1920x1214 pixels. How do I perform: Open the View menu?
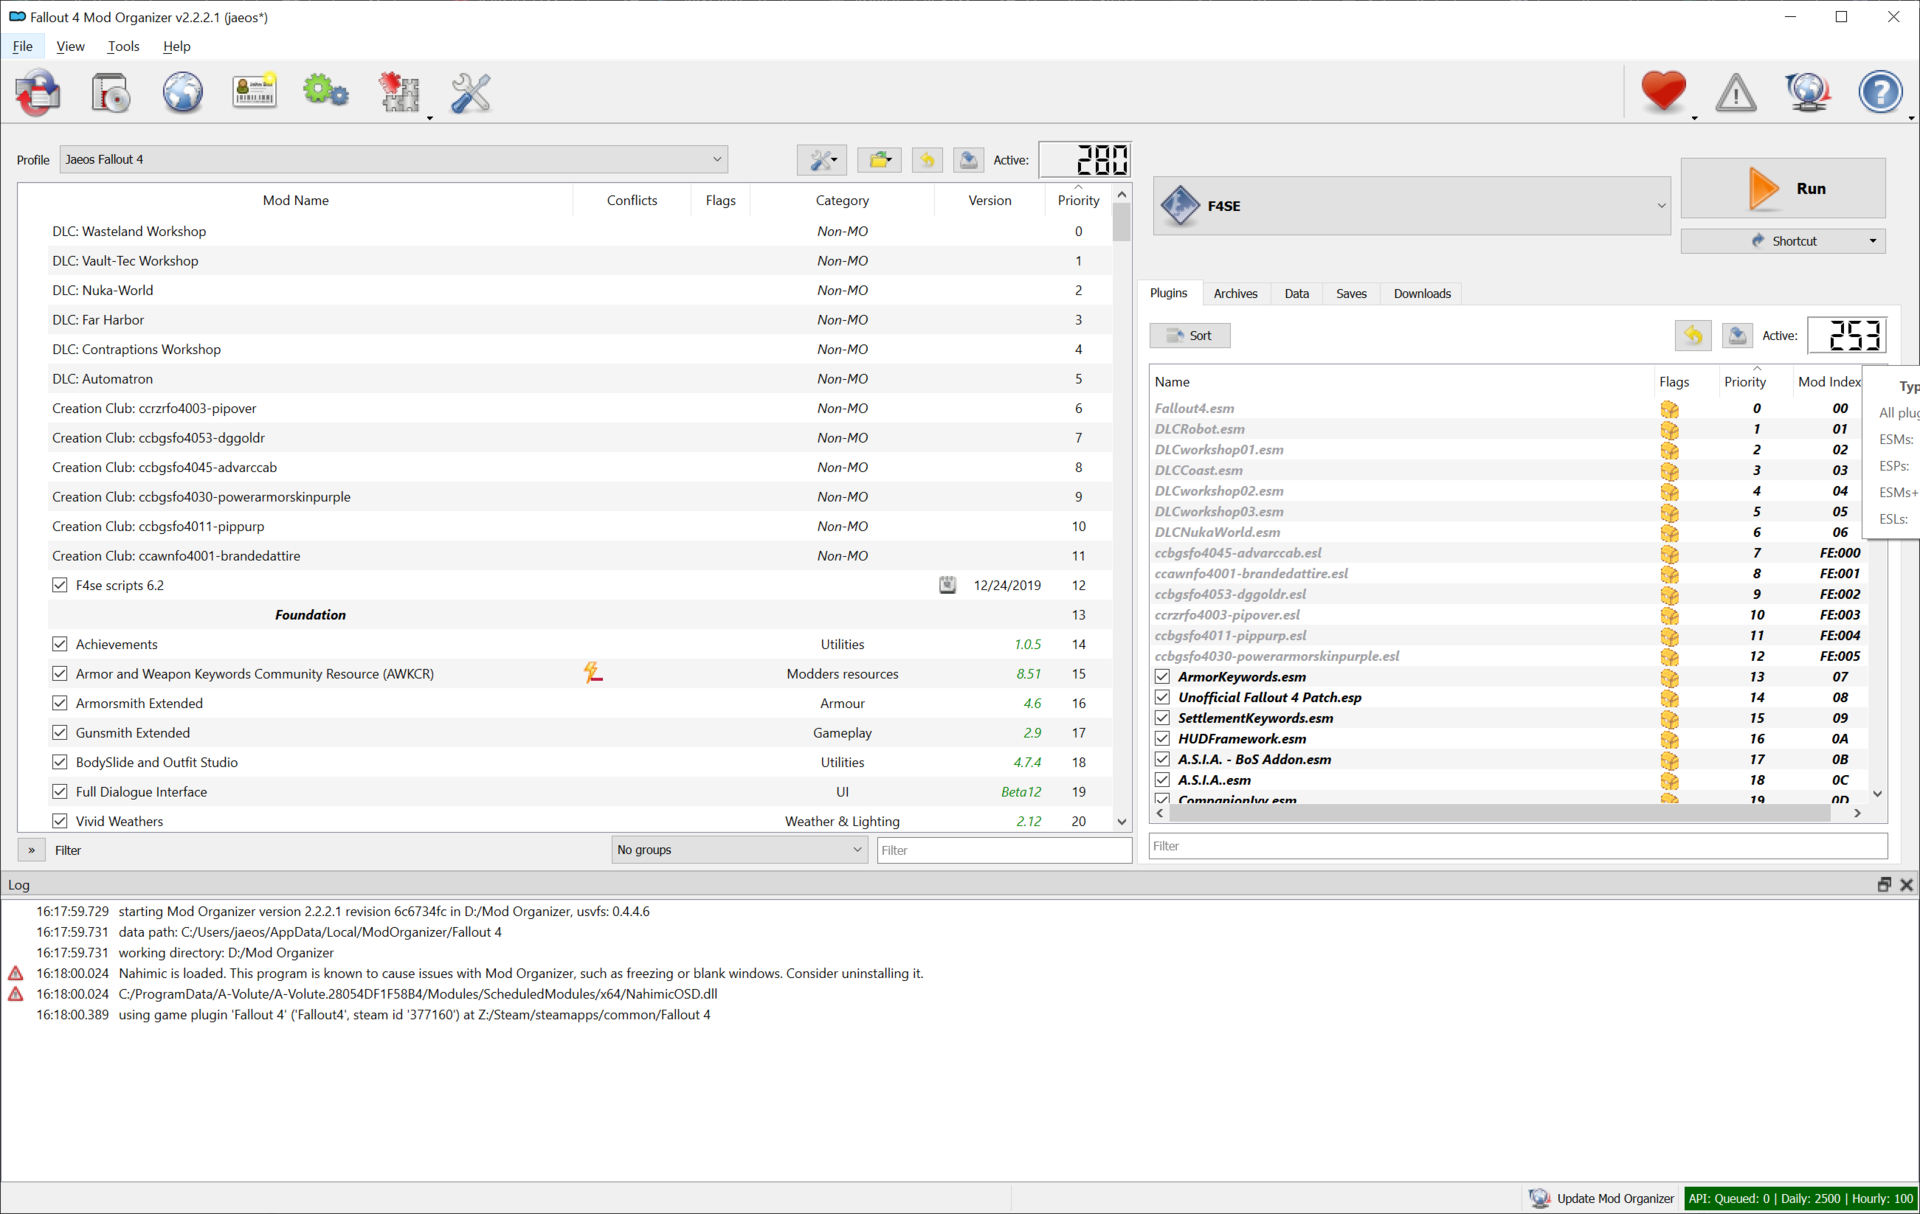tap(70, 46)
